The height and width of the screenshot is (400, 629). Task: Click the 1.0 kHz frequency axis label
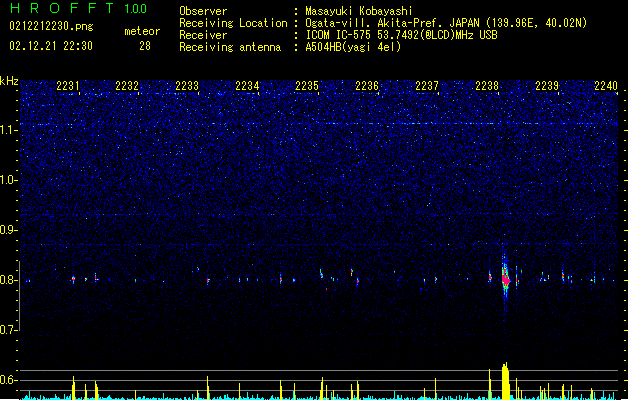[9, 180]
